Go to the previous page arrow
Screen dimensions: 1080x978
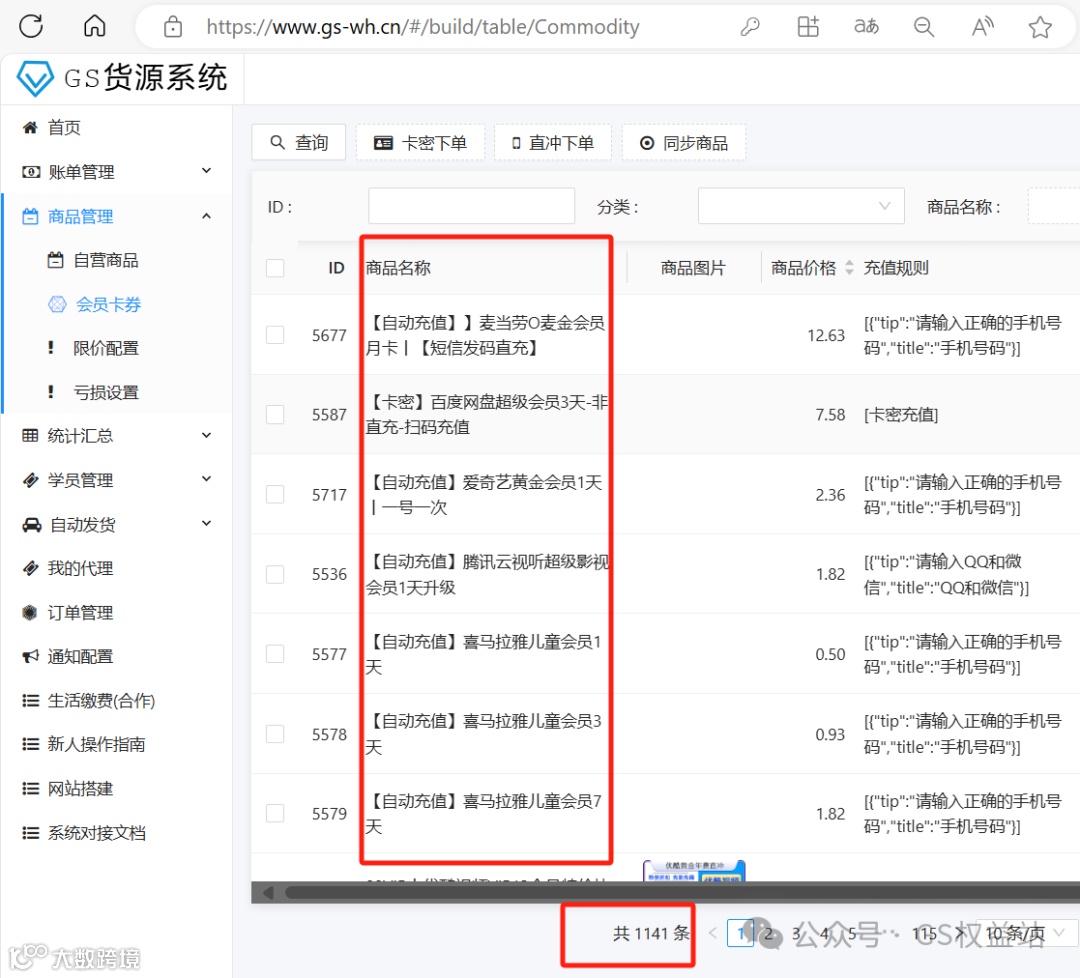713,933
